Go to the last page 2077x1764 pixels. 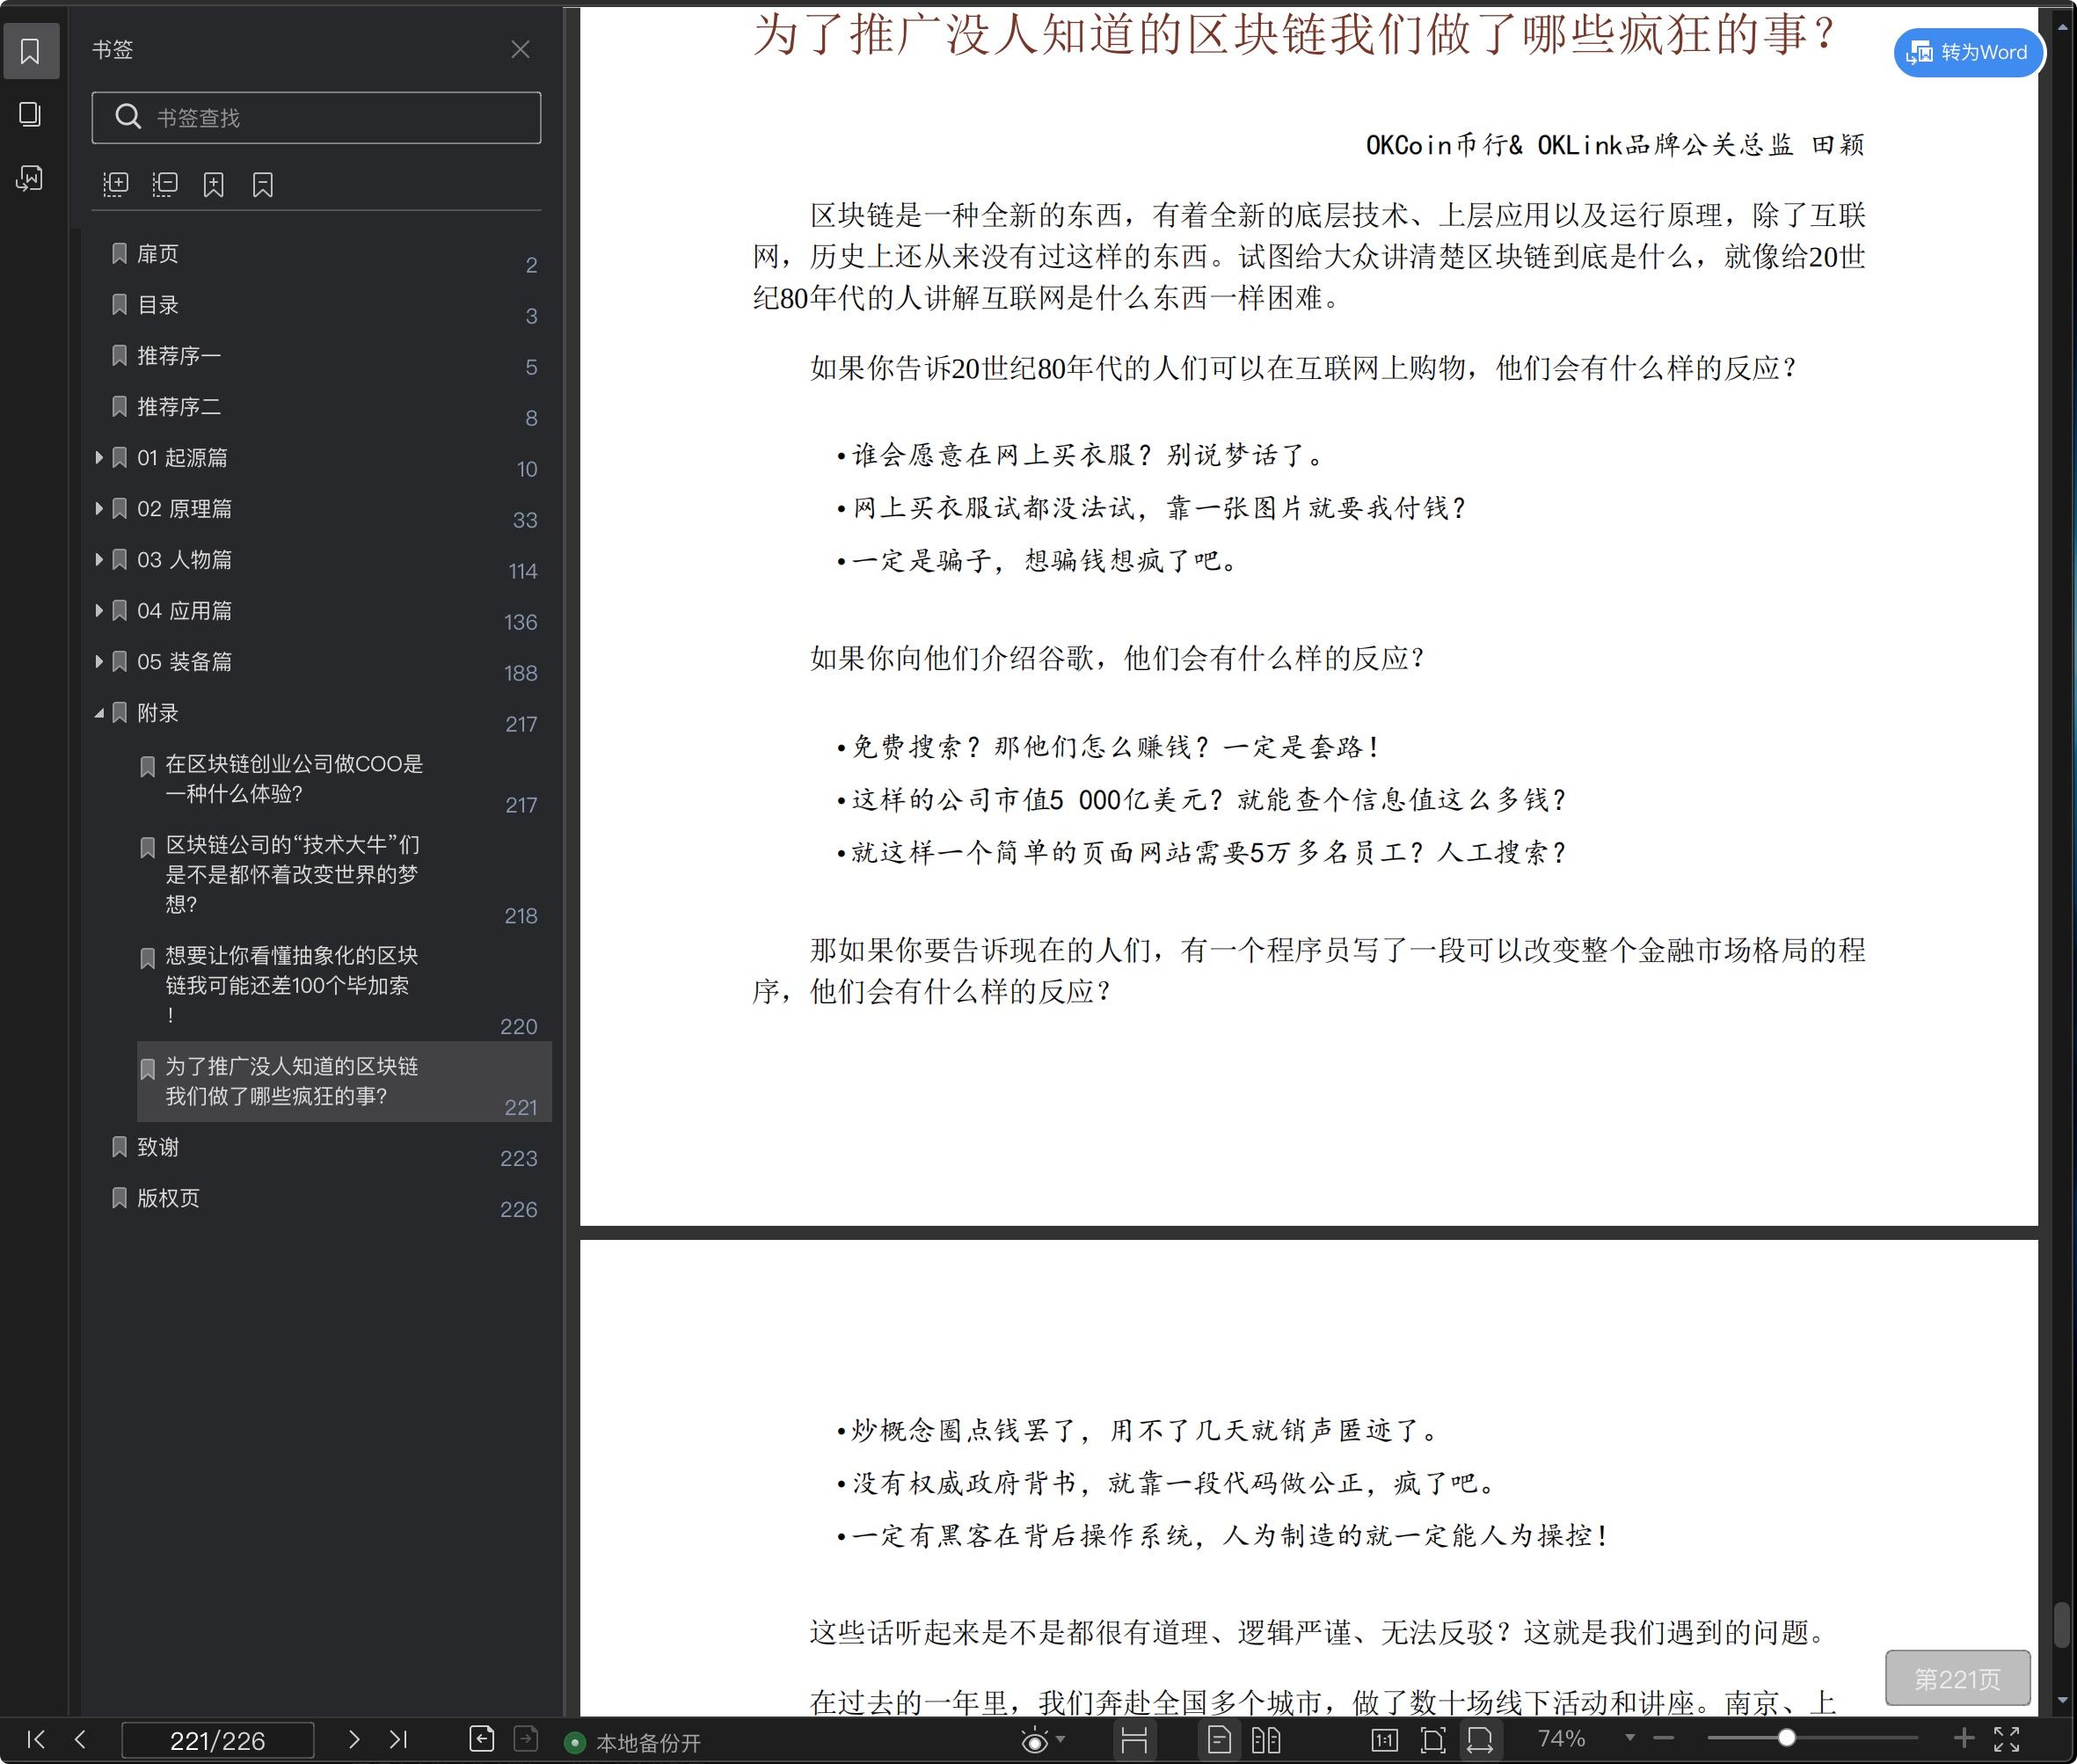pyautogui.click(x=398, y=1740)
